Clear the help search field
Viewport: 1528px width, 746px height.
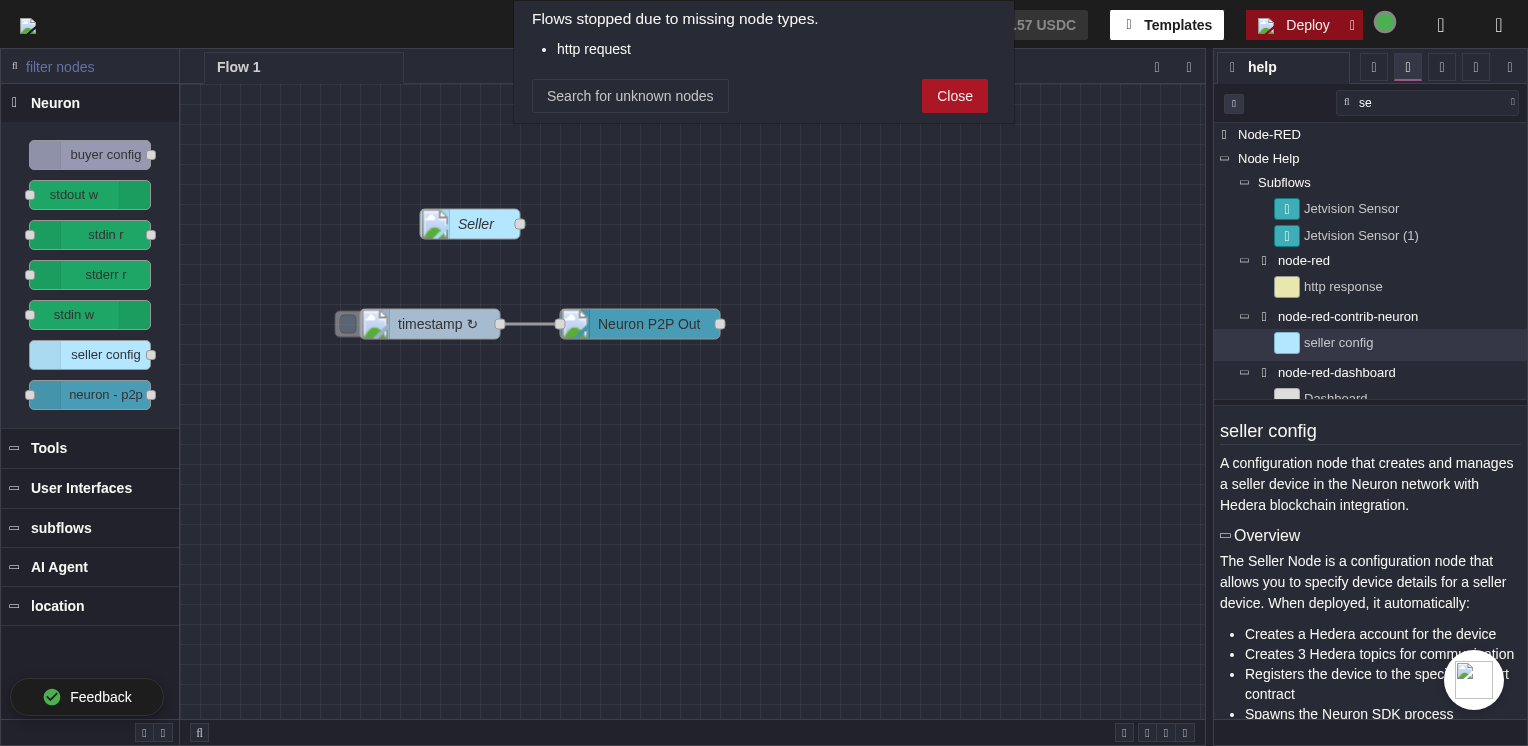(1512, 102)
